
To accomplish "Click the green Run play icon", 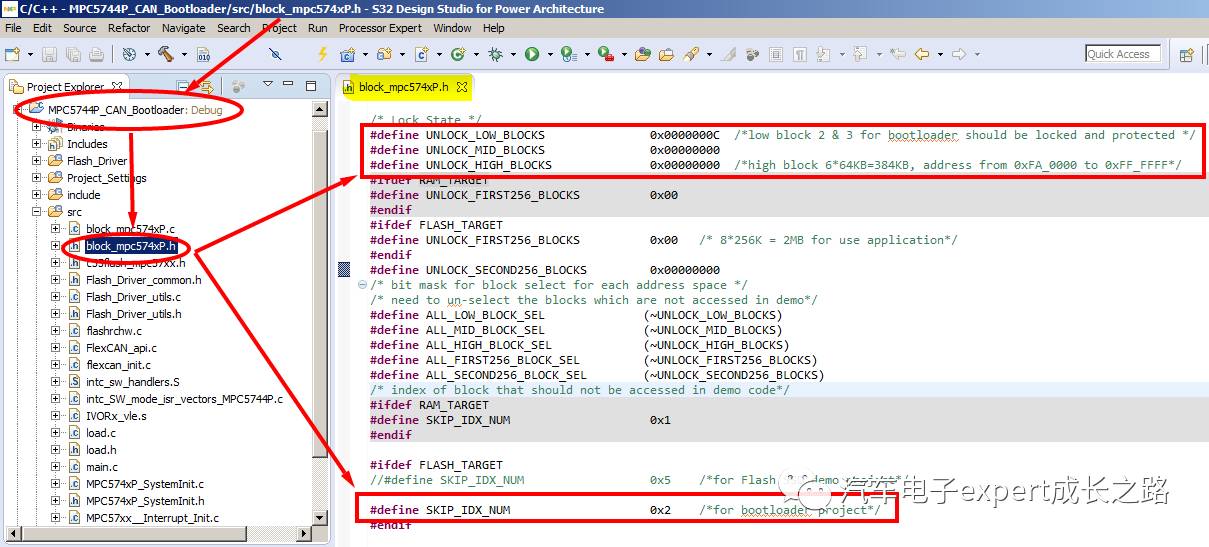I will pyautogui.click(x=532, y=54).
